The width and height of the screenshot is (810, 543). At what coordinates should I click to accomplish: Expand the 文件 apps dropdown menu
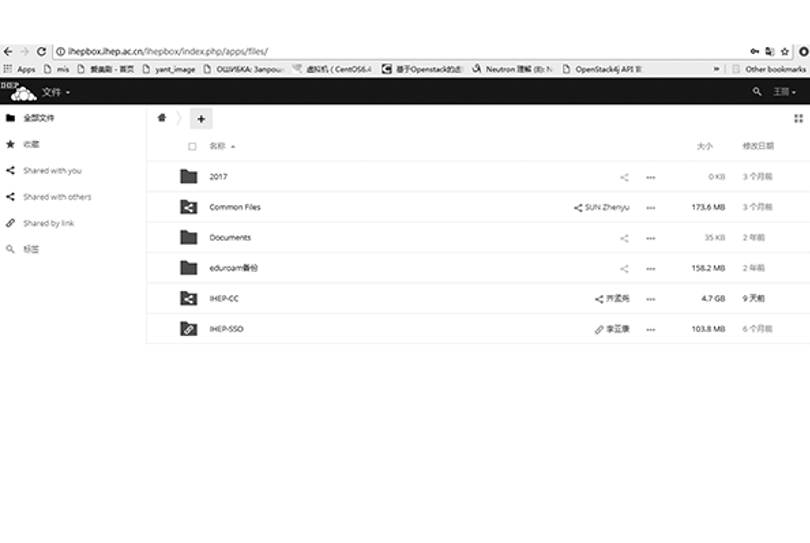pyautogui.click(x=55, y=92)
